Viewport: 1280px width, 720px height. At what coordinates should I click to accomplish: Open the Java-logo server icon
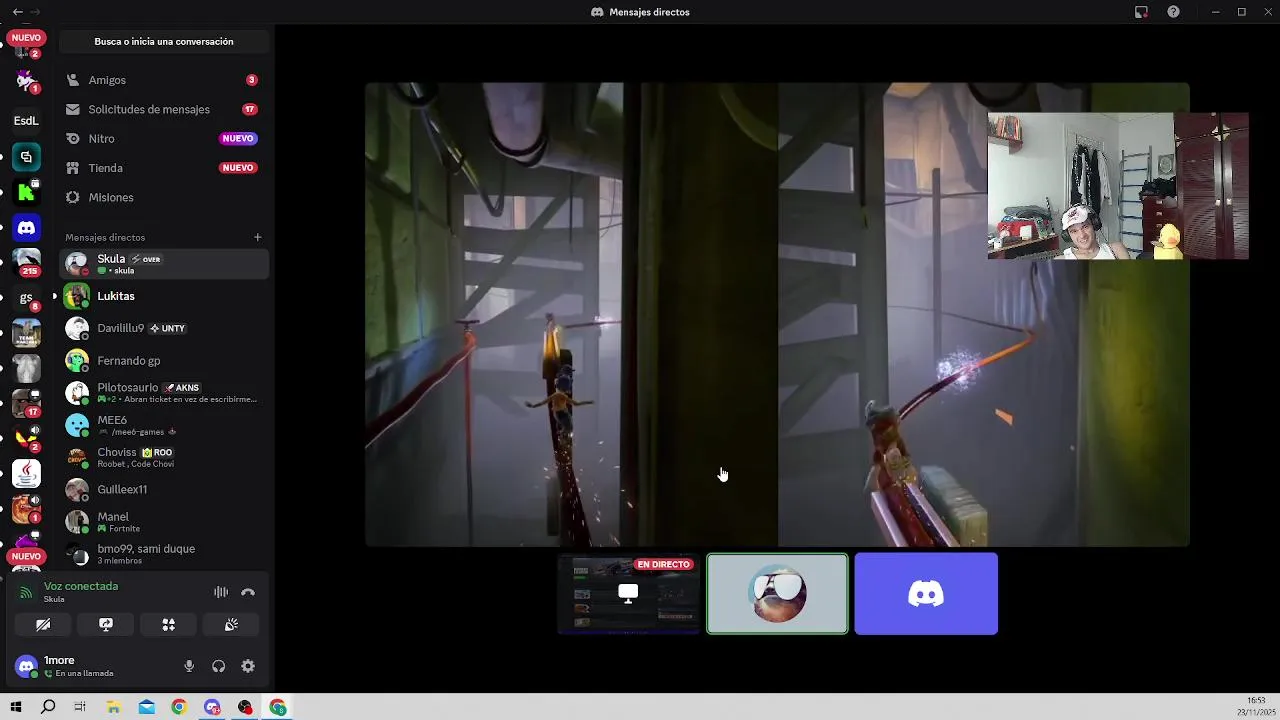[26, 472]
